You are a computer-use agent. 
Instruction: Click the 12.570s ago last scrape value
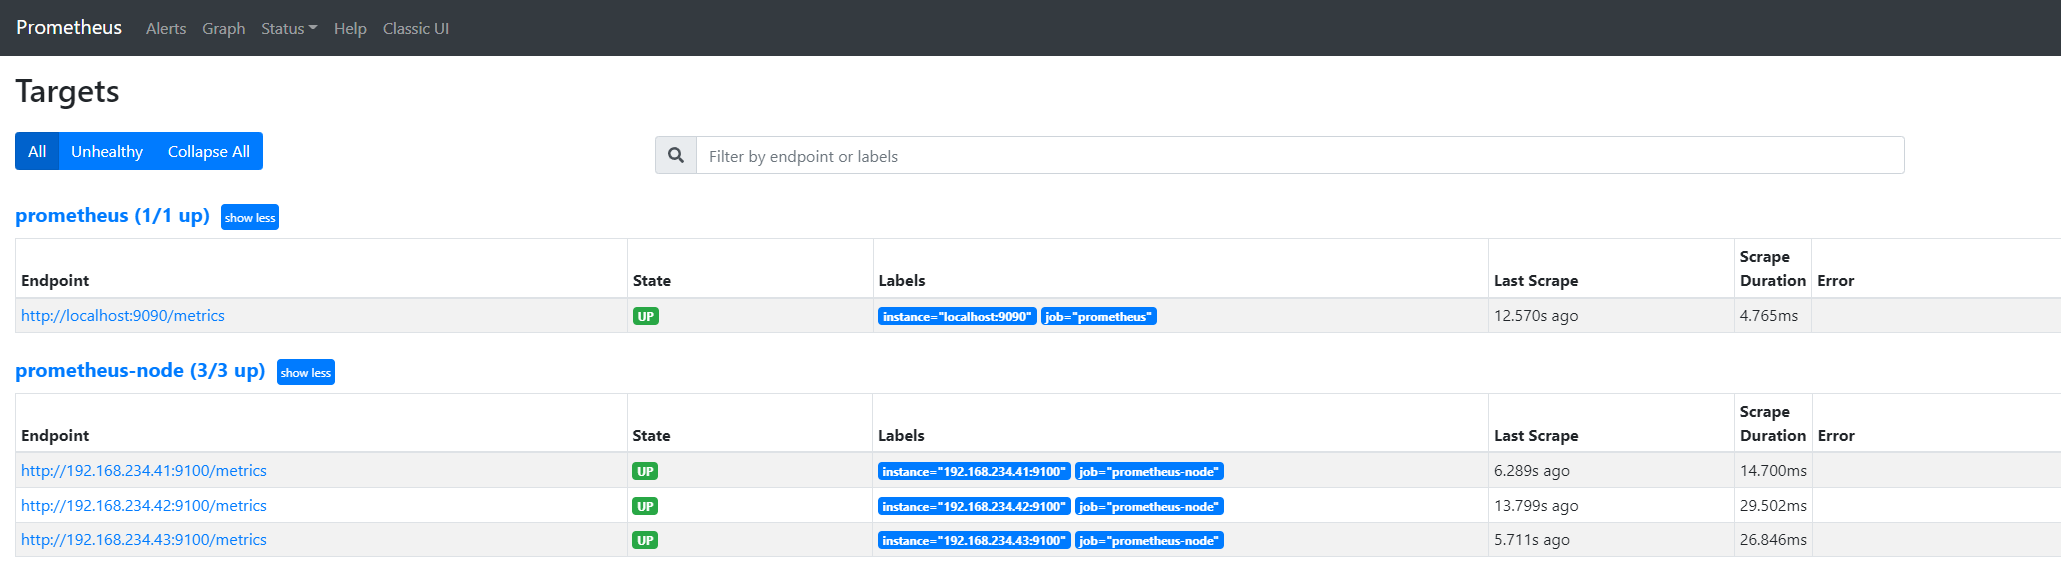point(1536,315)
